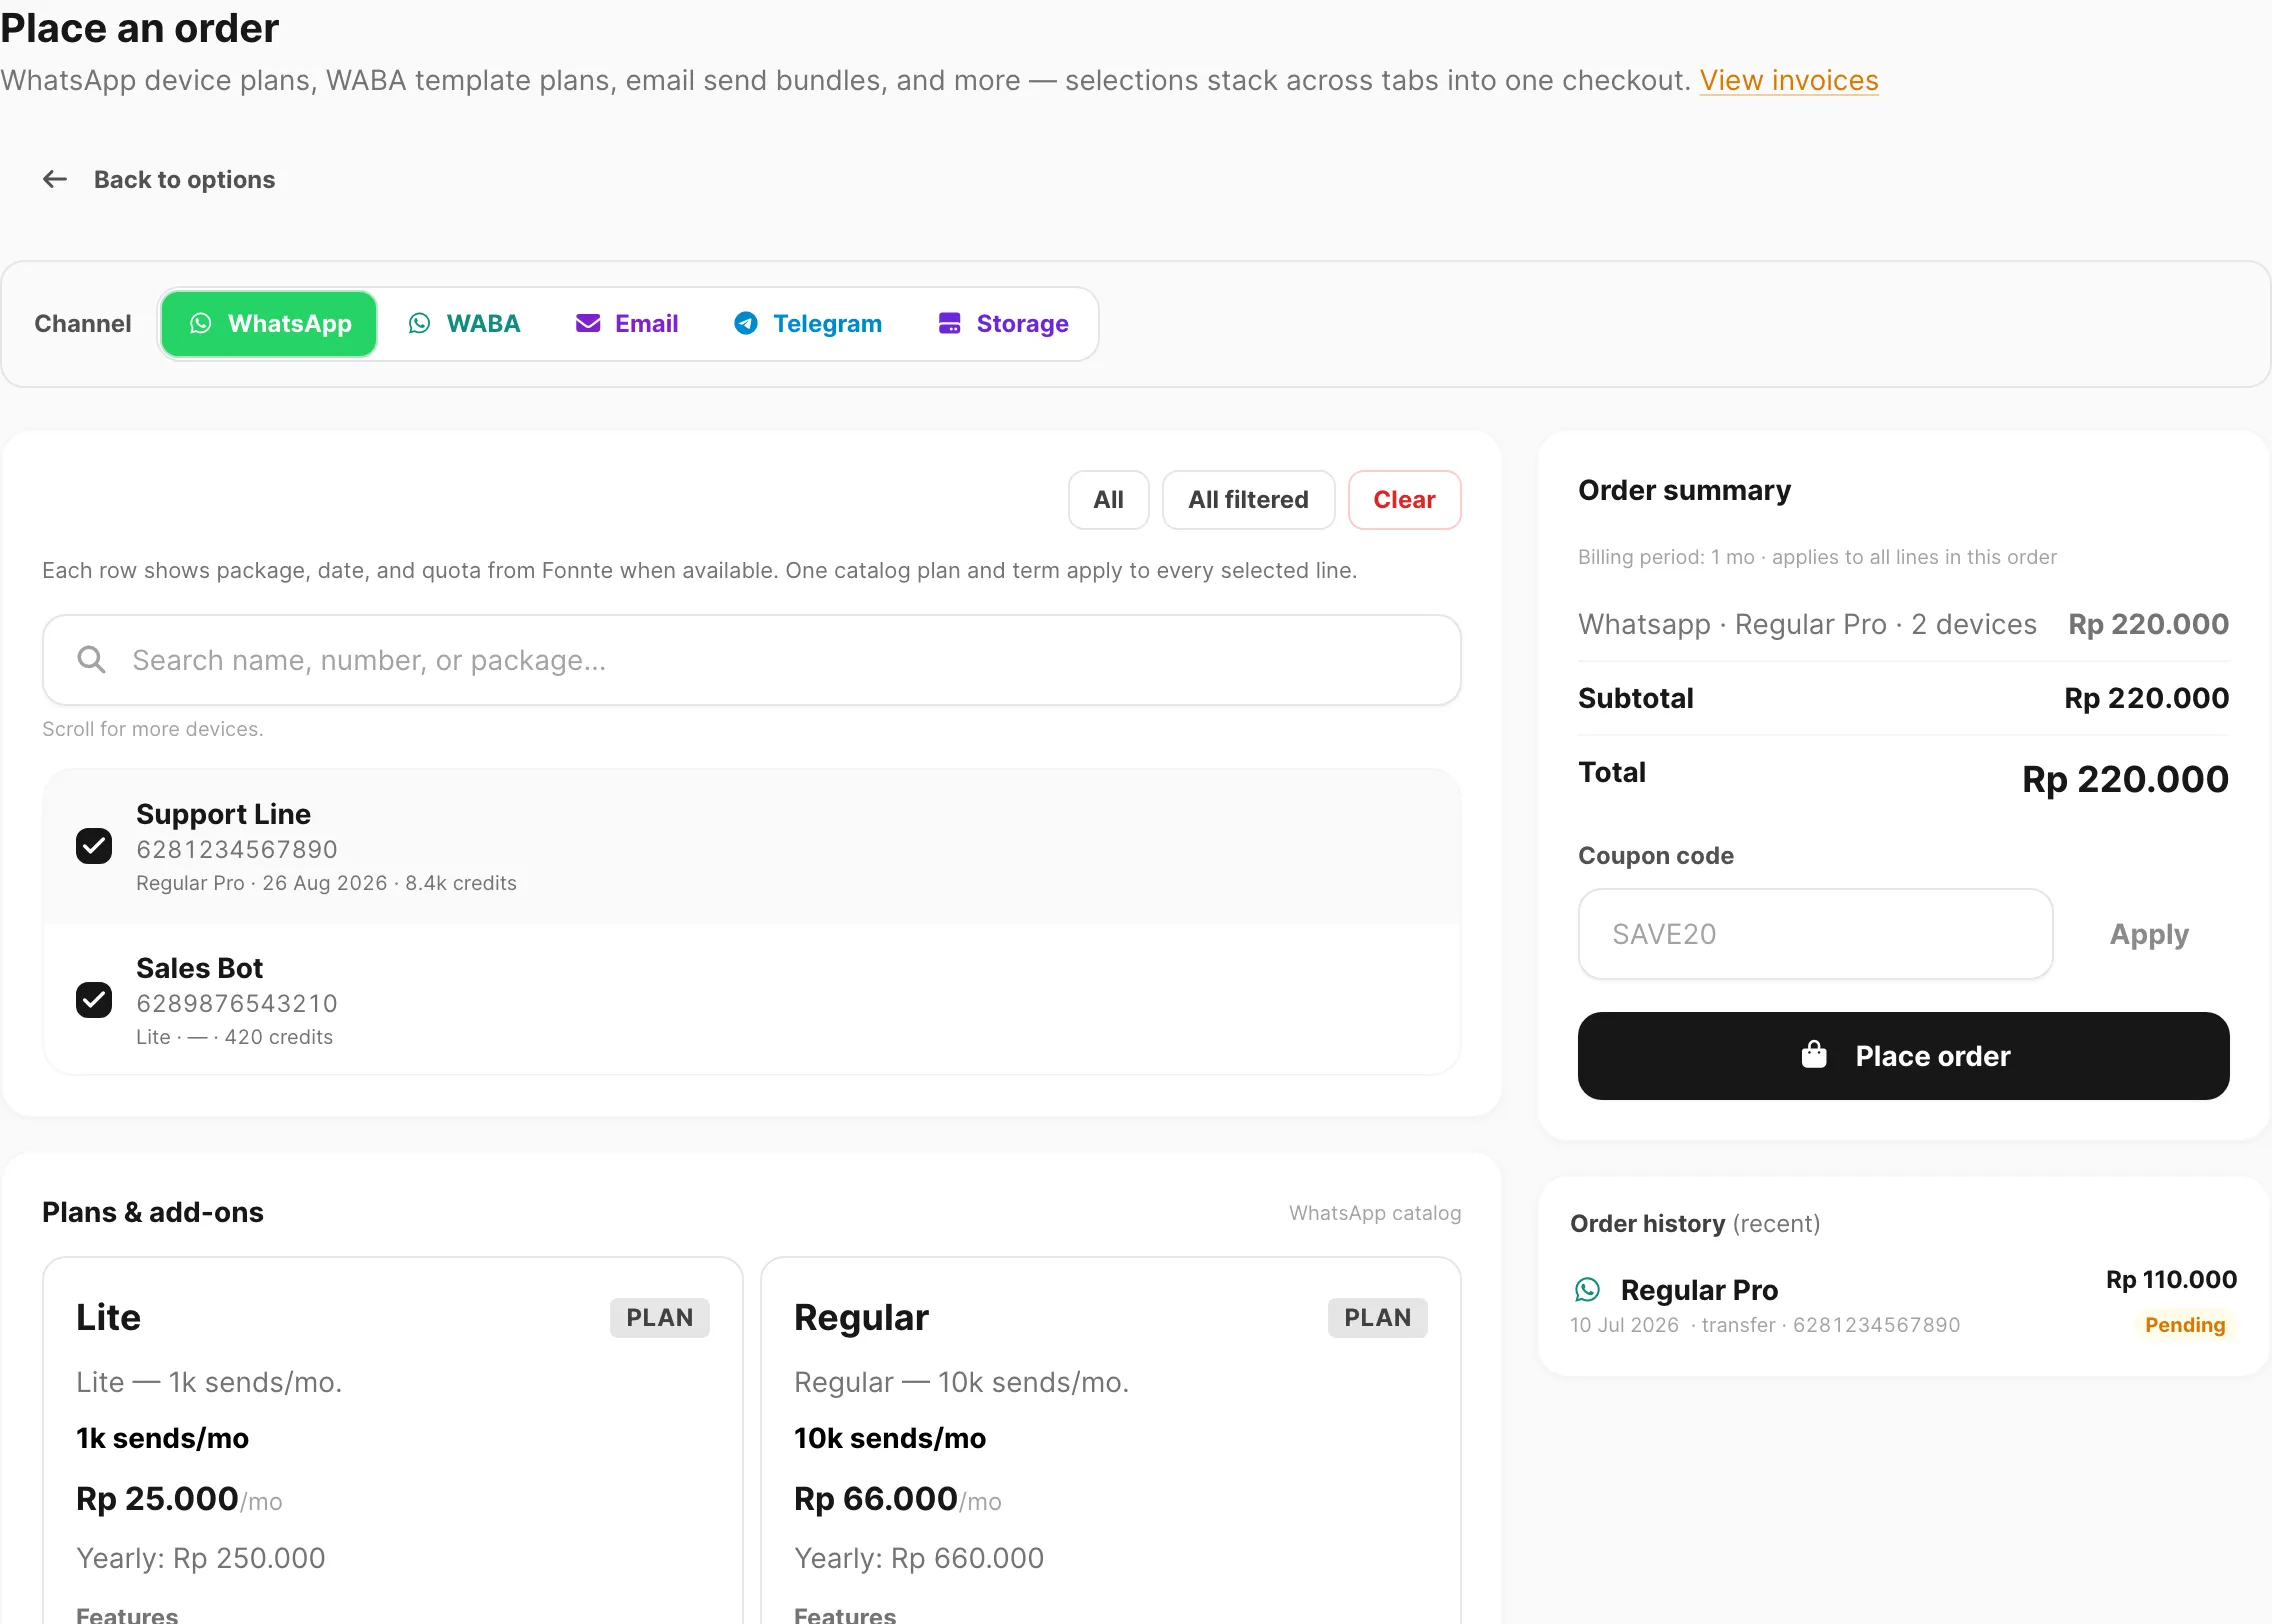Click the shopping bag icon on Place order
The image size is (2272, 1624).
(1814, 1055)
